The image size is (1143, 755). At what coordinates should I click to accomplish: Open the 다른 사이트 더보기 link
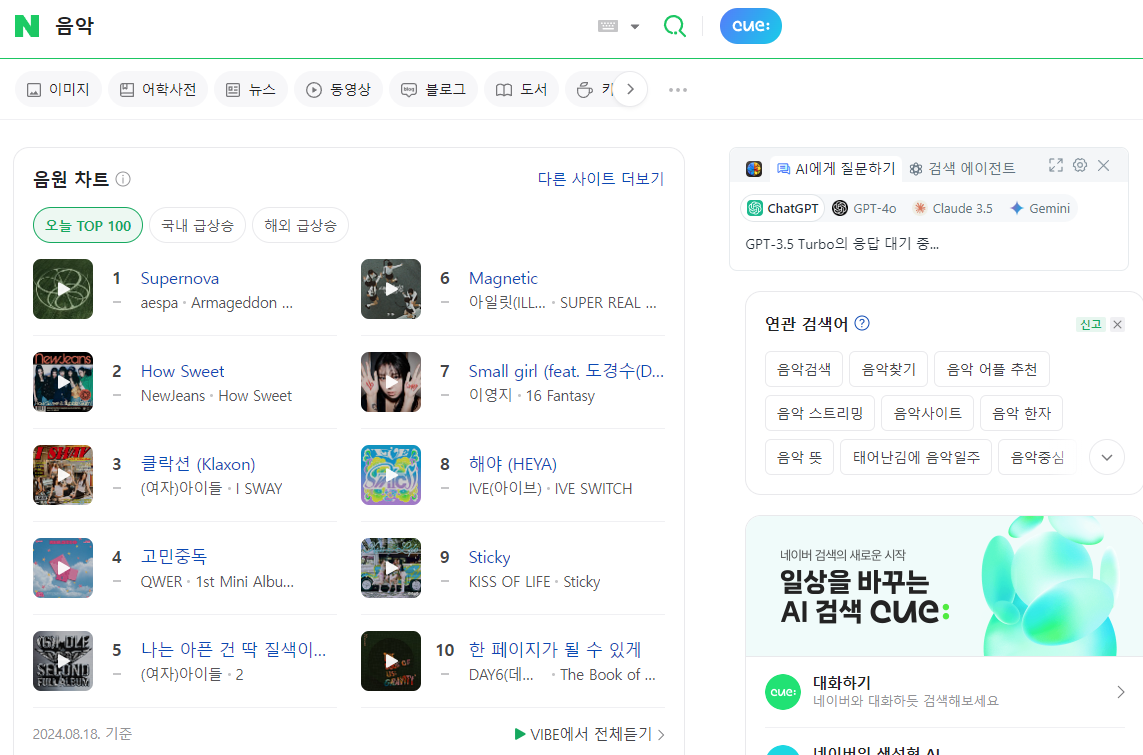(x=601, y=179)
